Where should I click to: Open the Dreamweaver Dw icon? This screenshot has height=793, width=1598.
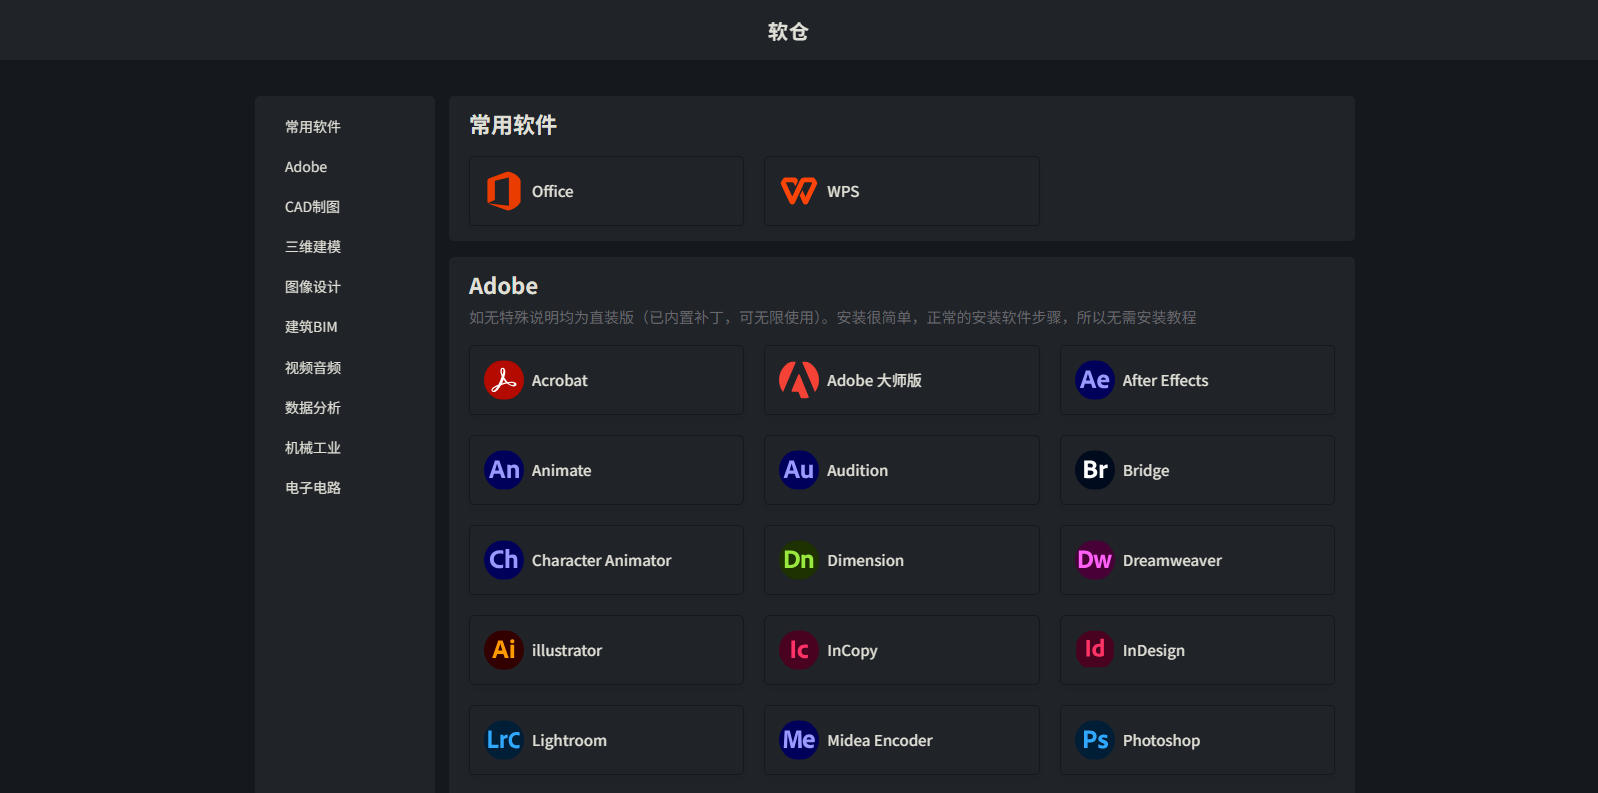(1095, 560)
